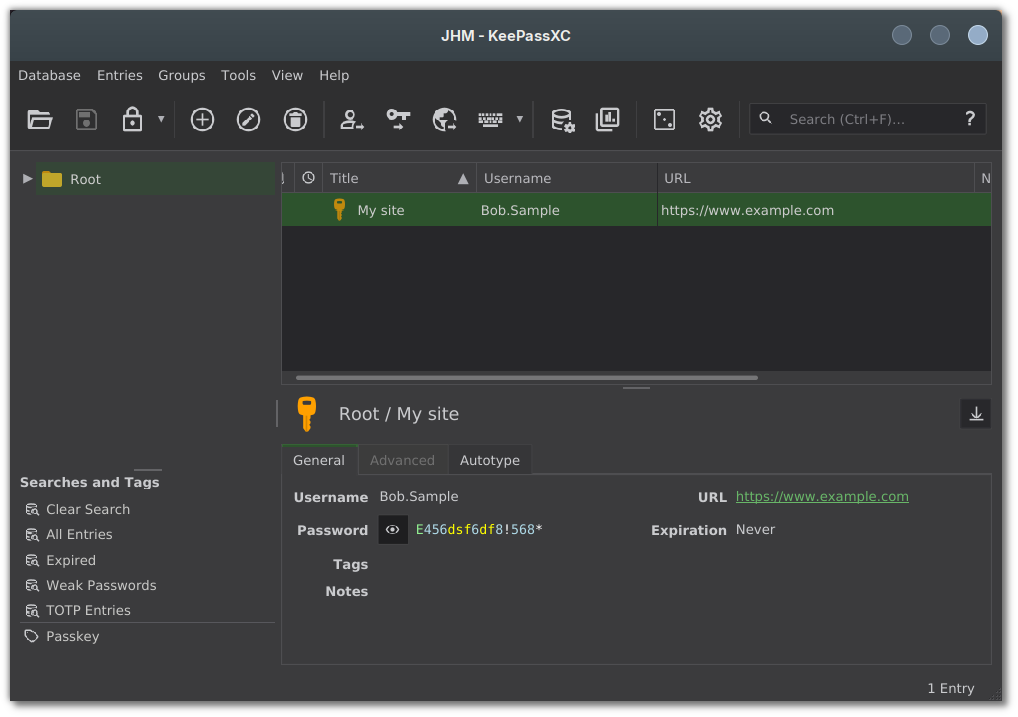The width and height of the screenshot is (1018, 717).
Task: Perform Auto-Type with keyboard icon
Action: tap(490, 120)
